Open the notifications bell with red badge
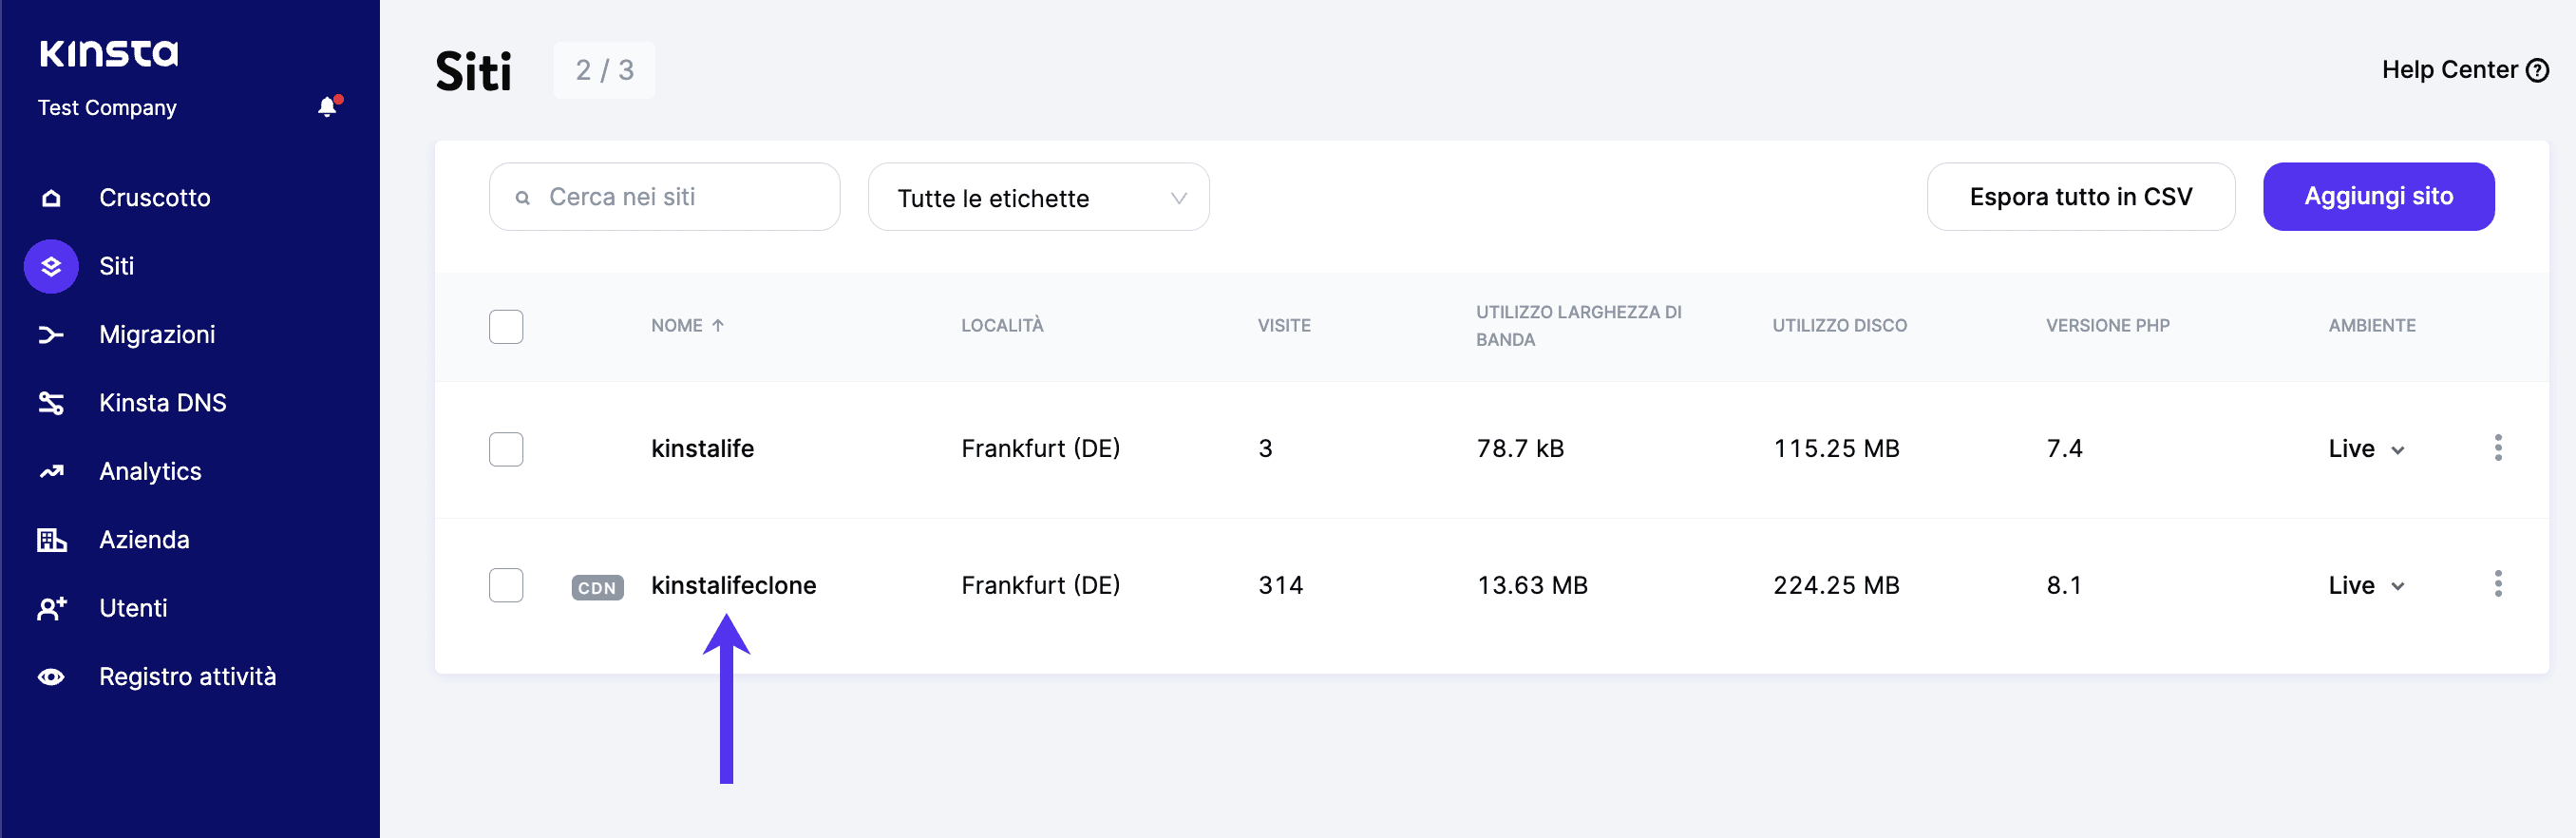Image resolution: width=2576 pixels, height=838 pixels. 326,107
